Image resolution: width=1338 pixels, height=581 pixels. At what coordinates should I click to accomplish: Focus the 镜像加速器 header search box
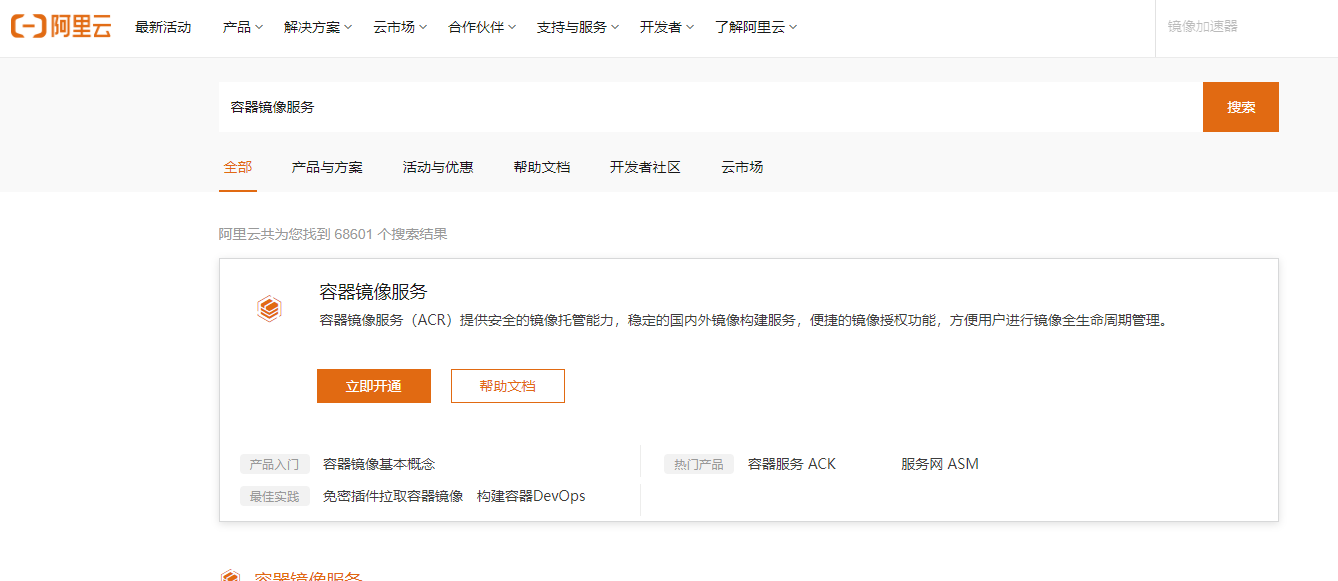coord(1246,27)
